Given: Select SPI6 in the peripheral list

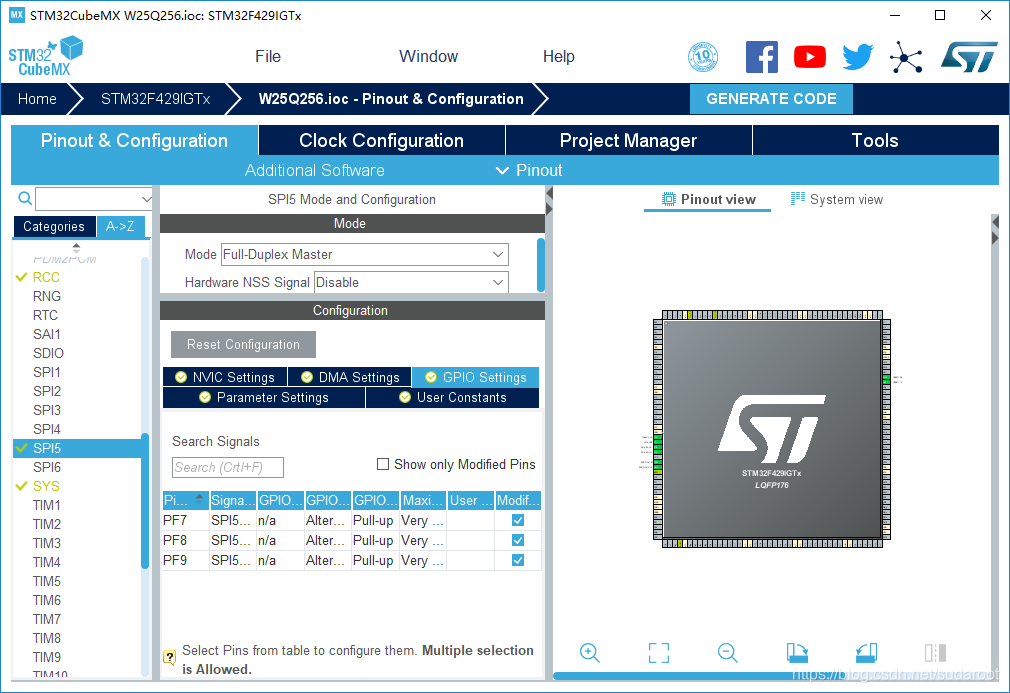Looking at the screenshot, I should pos(47,467).
